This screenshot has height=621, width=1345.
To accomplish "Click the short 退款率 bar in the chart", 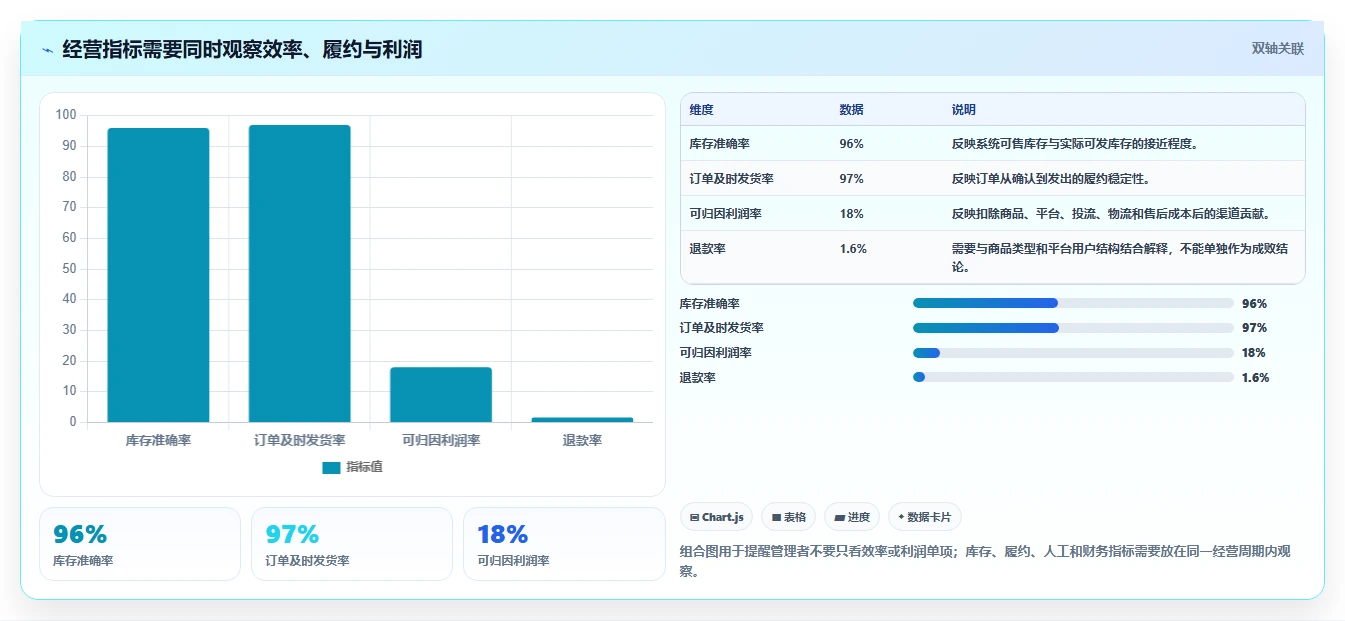I will coord(582,419).
